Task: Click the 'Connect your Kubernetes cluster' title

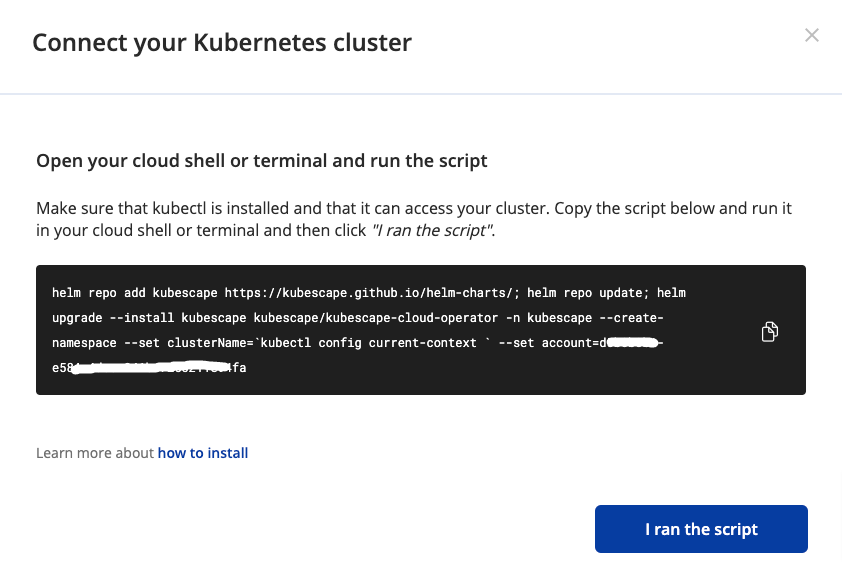Action: pyautogui.click(x=222, y=42)
